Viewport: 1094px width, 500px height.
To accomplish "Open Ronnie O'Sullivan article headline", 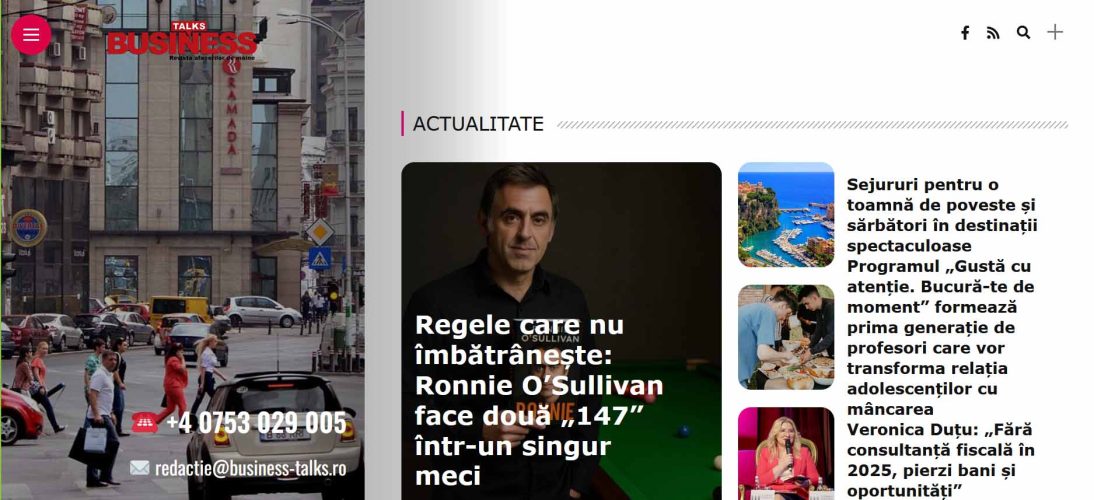I will pos(539,400).
